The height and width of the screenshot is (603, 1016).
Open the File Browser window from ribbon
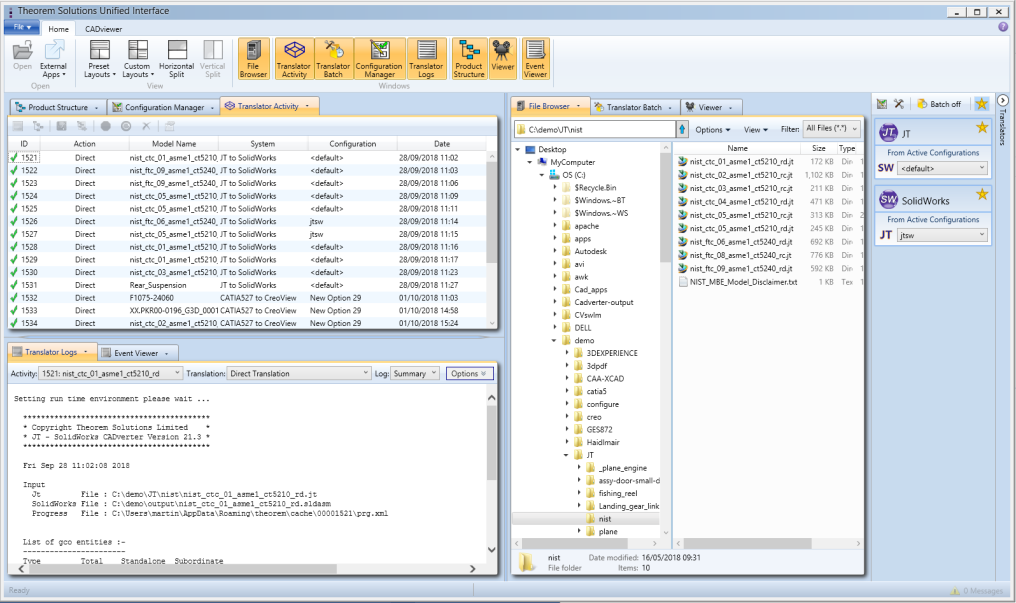click(x=253, y=58)
